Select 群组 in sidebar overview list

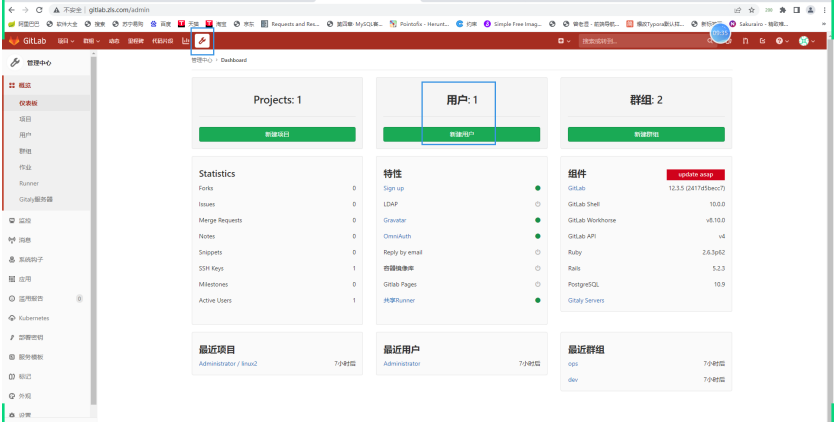25,151
